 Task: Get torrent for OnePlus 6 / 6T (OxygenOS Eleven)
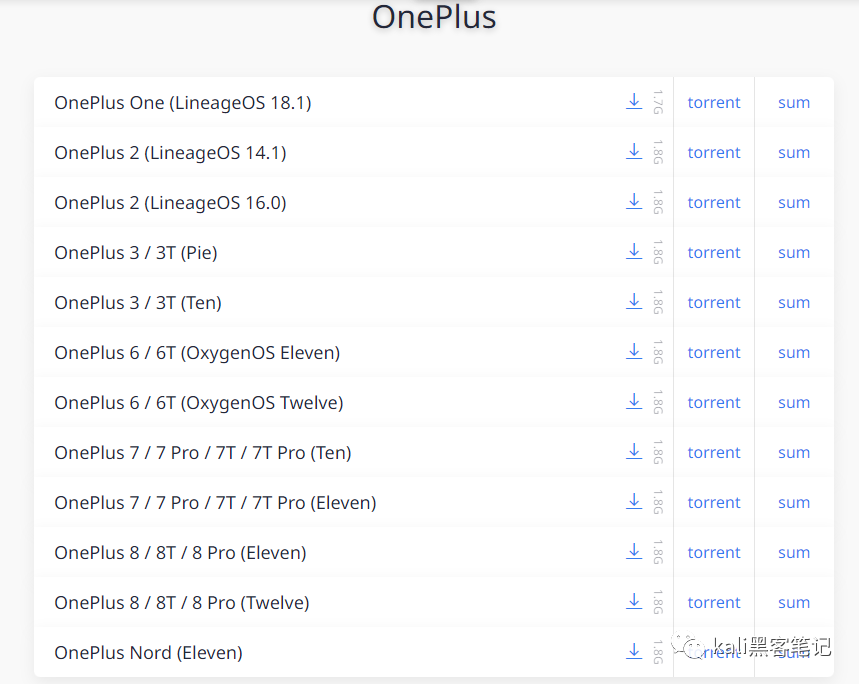coord(714,352)
